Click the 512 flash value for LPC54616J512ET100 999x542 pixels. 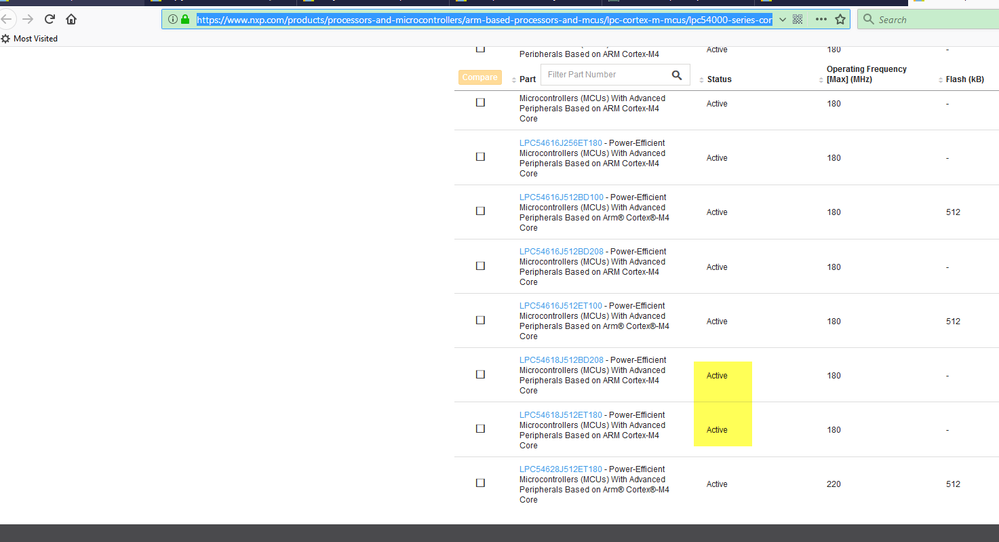pyautogui.click(x=953, y=322)
